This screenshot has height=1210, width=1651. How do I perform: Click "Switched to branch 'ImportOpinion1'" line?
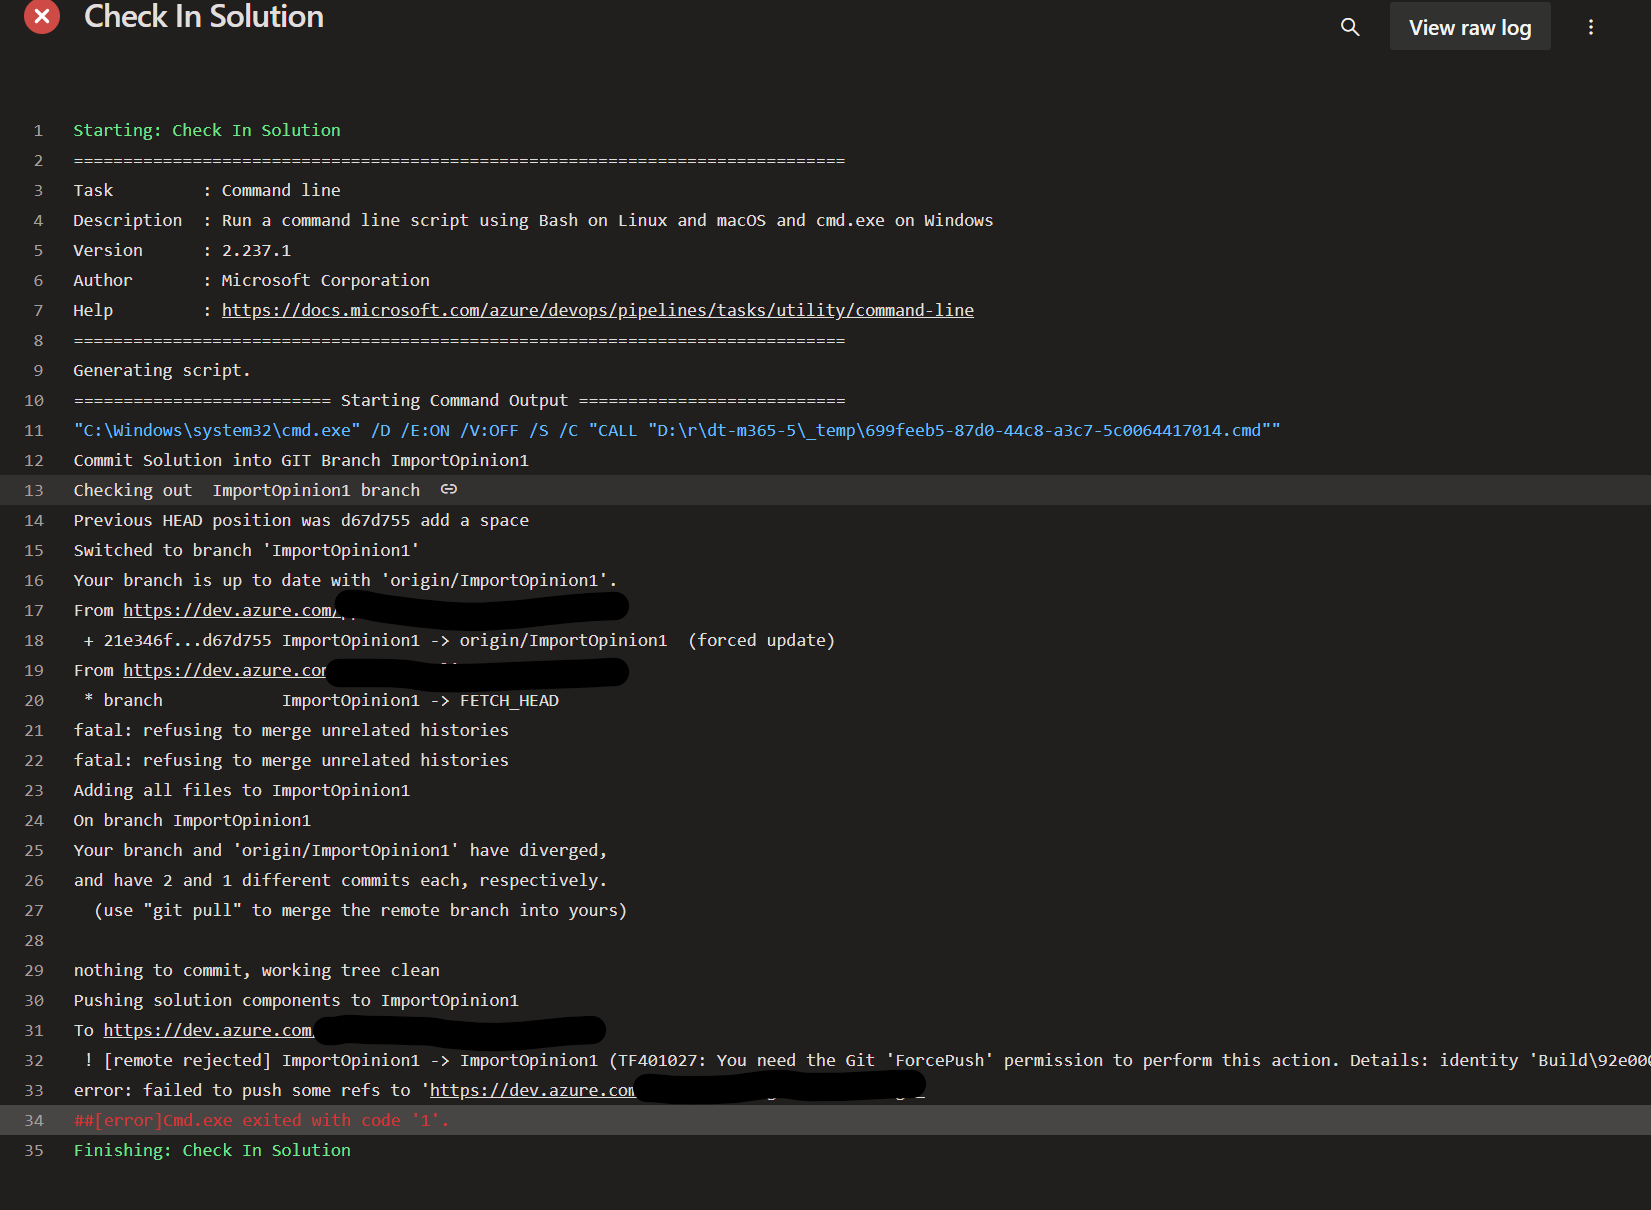coord(246,550)
